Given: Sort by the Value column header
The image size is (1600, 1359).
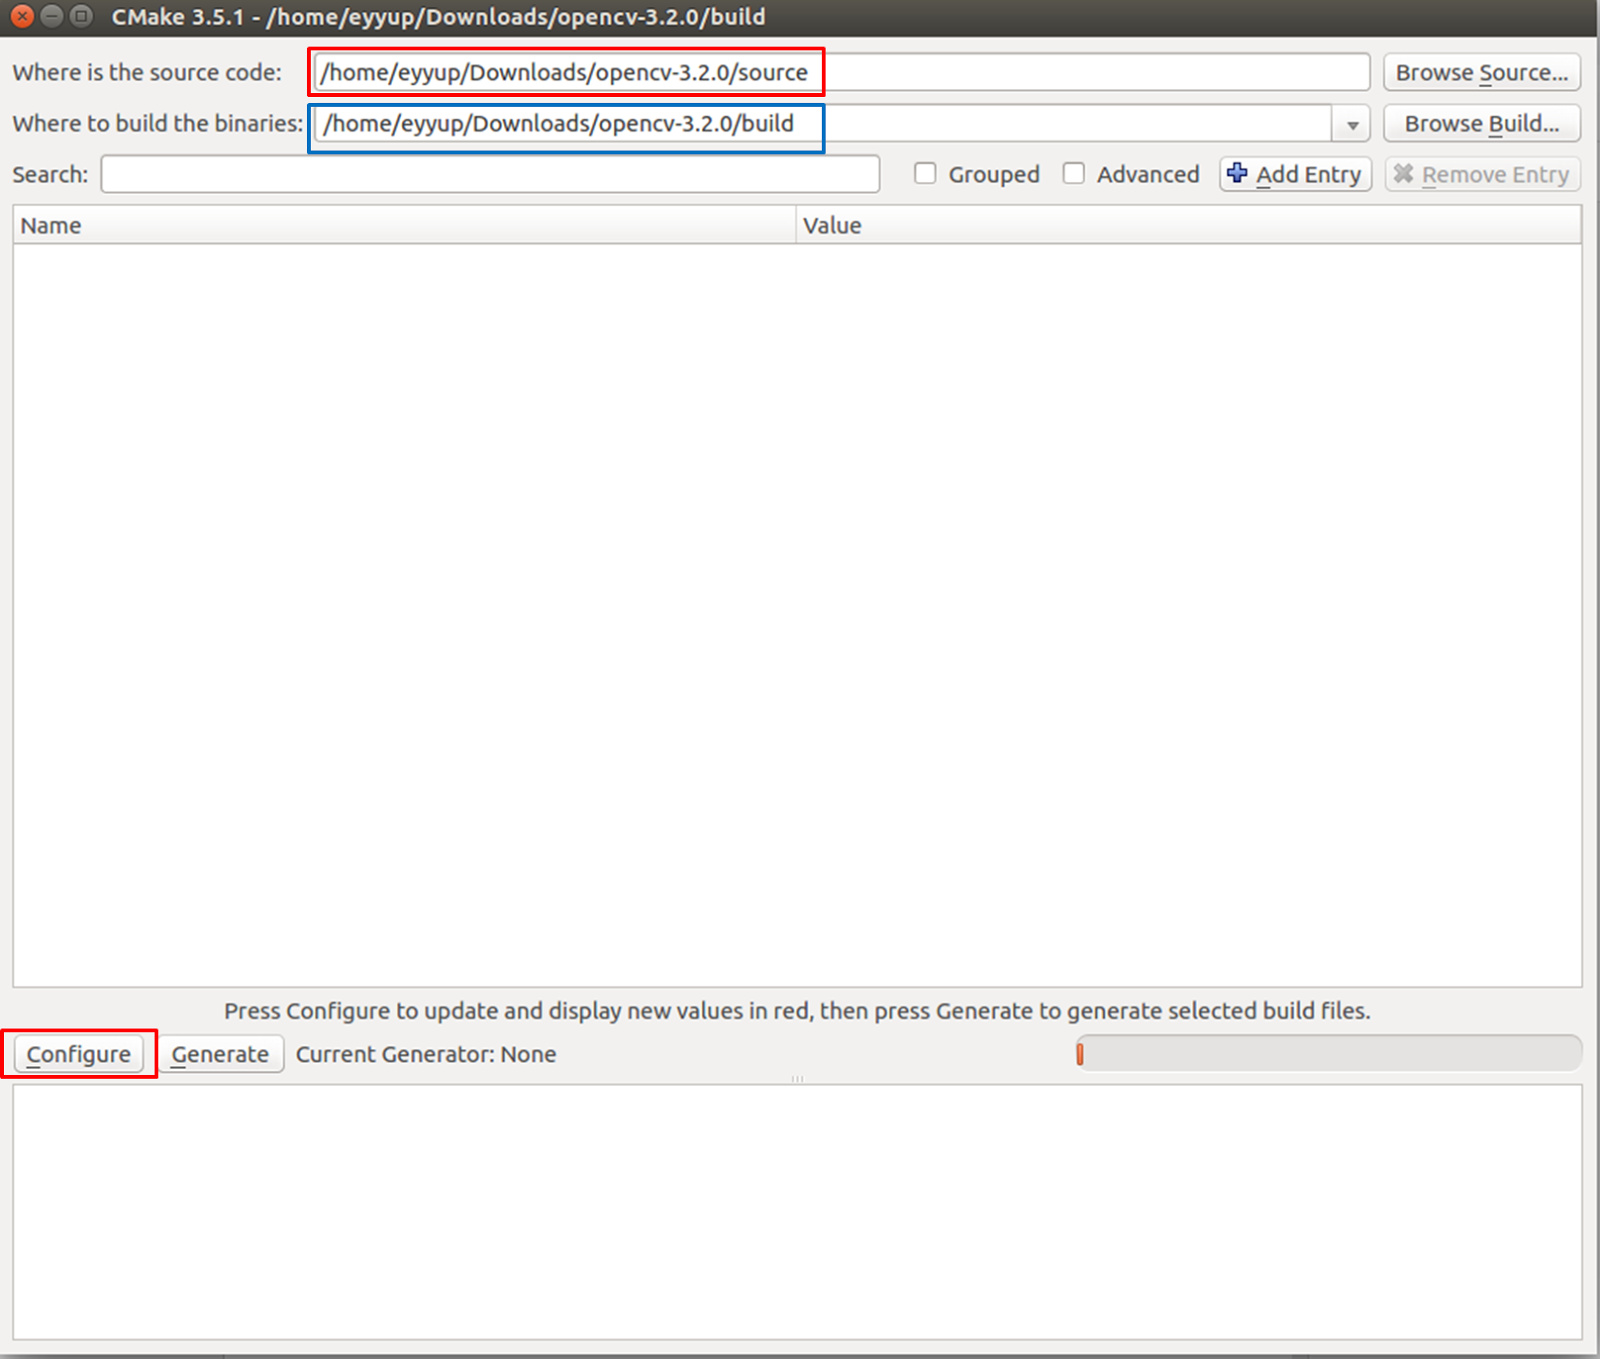Looking at the screenshot, I should tap(1189, 225).
